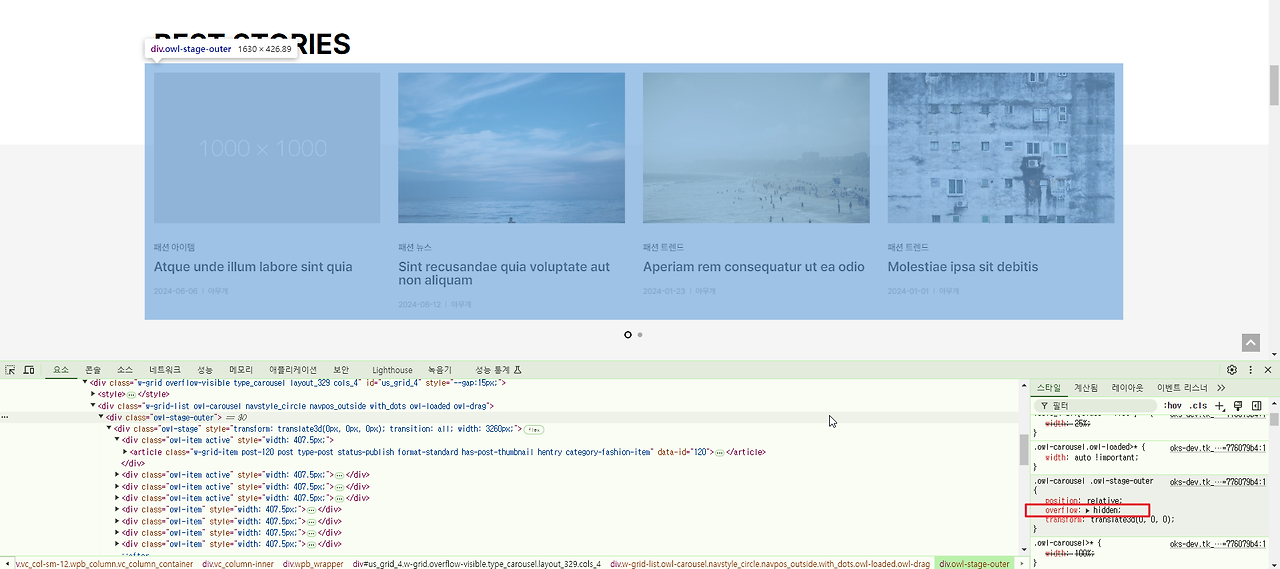
Task: Click div.owl-stage-outer breadcrumb
Action: pyautogui.click(x=974, y=564)
